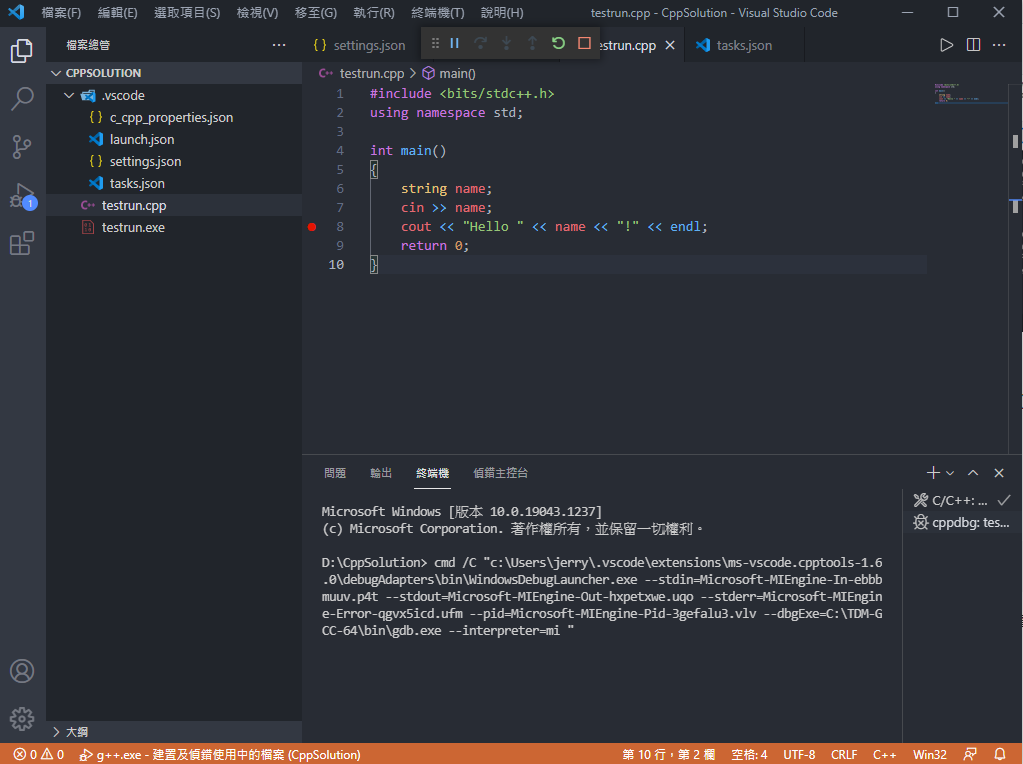This screenshot has height=764, width=1023.
Task: Open Run and Debug view
Action: (22, 195)
